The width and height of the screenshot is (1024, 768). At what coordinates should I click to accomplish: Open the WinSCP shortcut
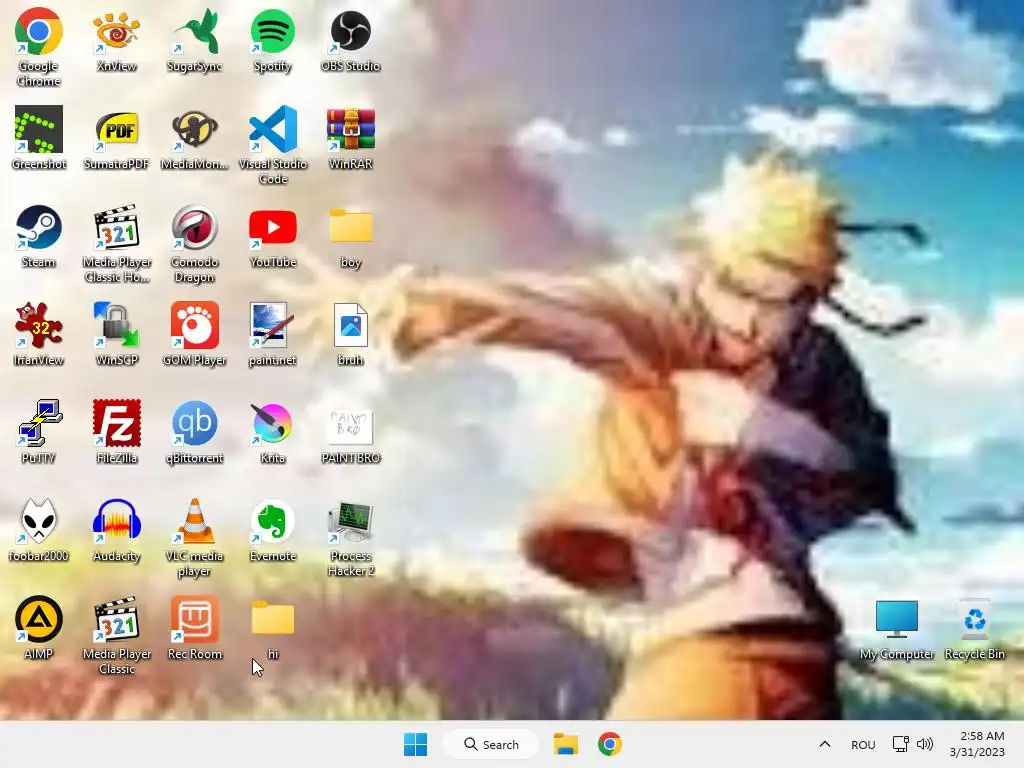[116, 325]
